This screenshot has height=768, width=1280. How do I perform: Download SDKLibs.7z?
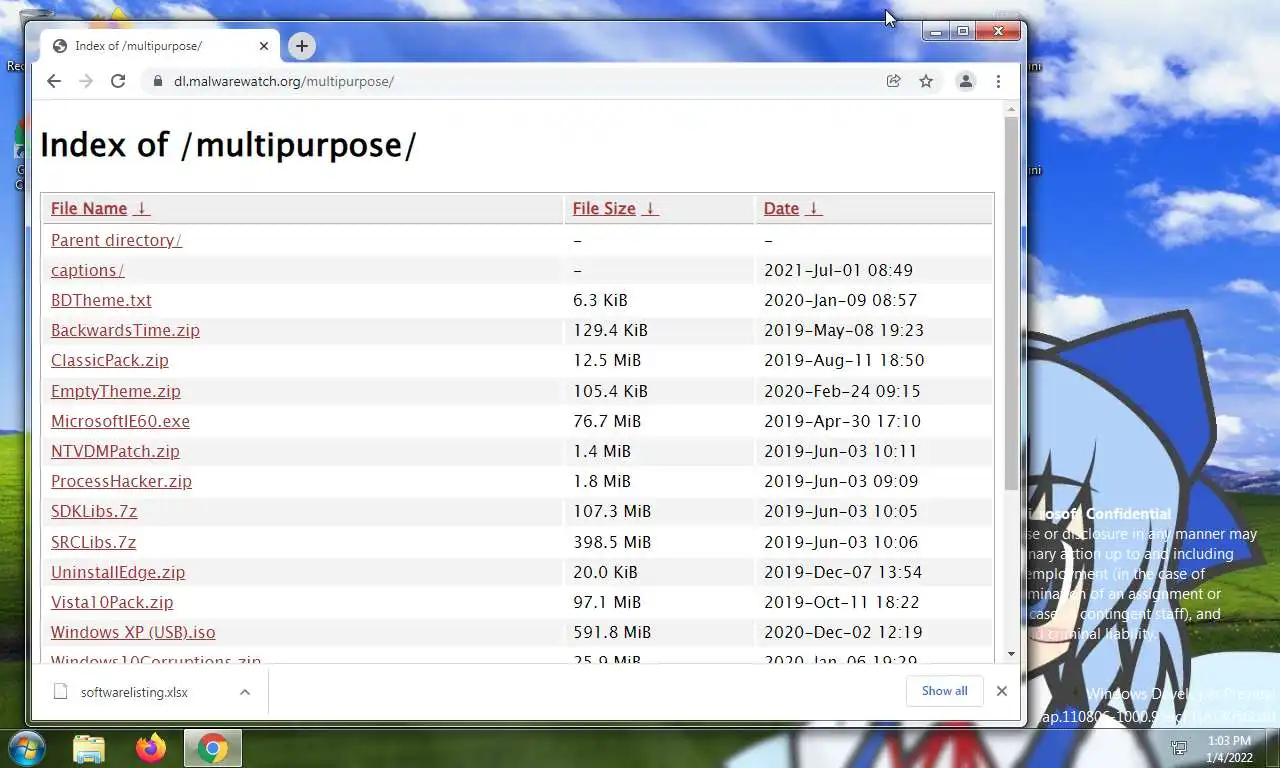(x=94, y=511)
